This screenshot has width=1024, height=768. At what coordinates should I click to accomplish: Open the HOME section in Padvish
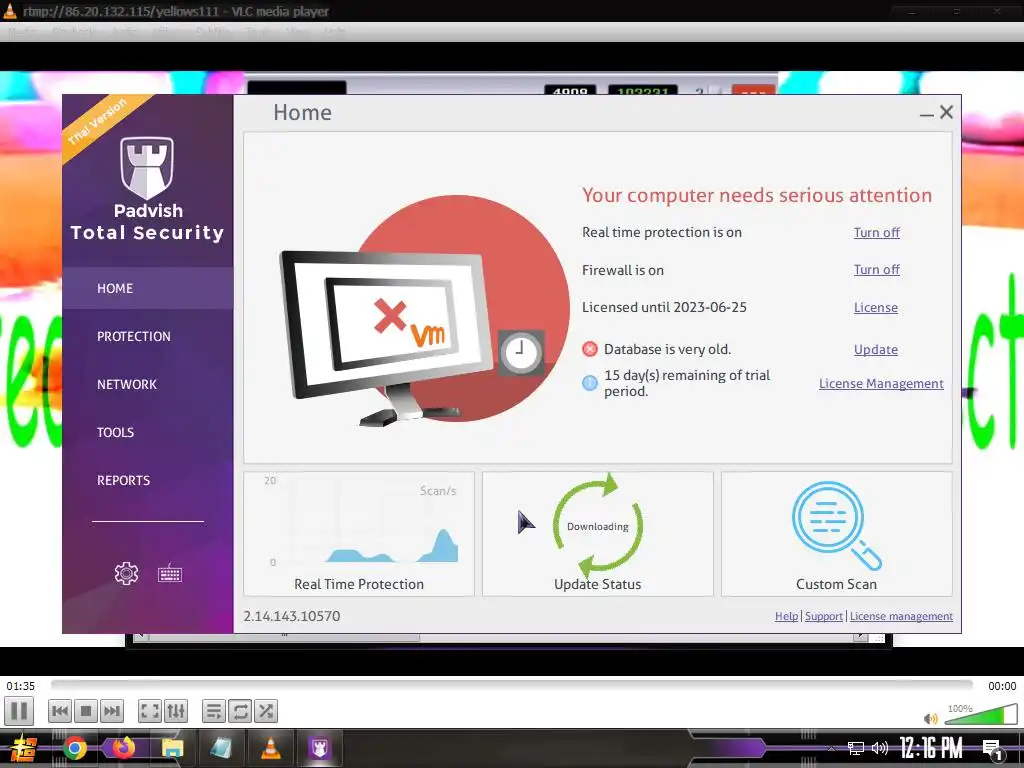tap(148, 288)
